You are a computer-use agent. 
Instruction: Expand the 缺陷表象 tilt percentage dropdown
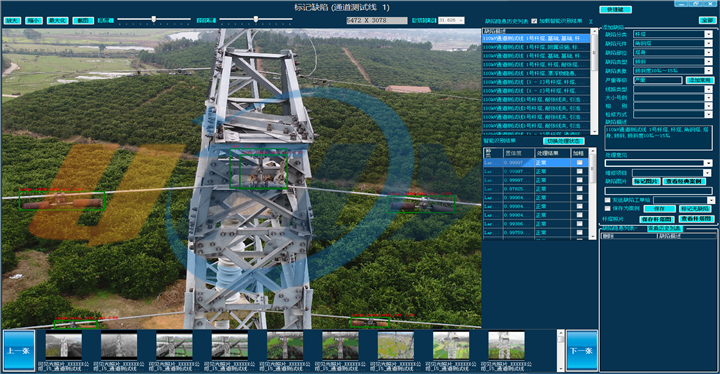[709, 71]
